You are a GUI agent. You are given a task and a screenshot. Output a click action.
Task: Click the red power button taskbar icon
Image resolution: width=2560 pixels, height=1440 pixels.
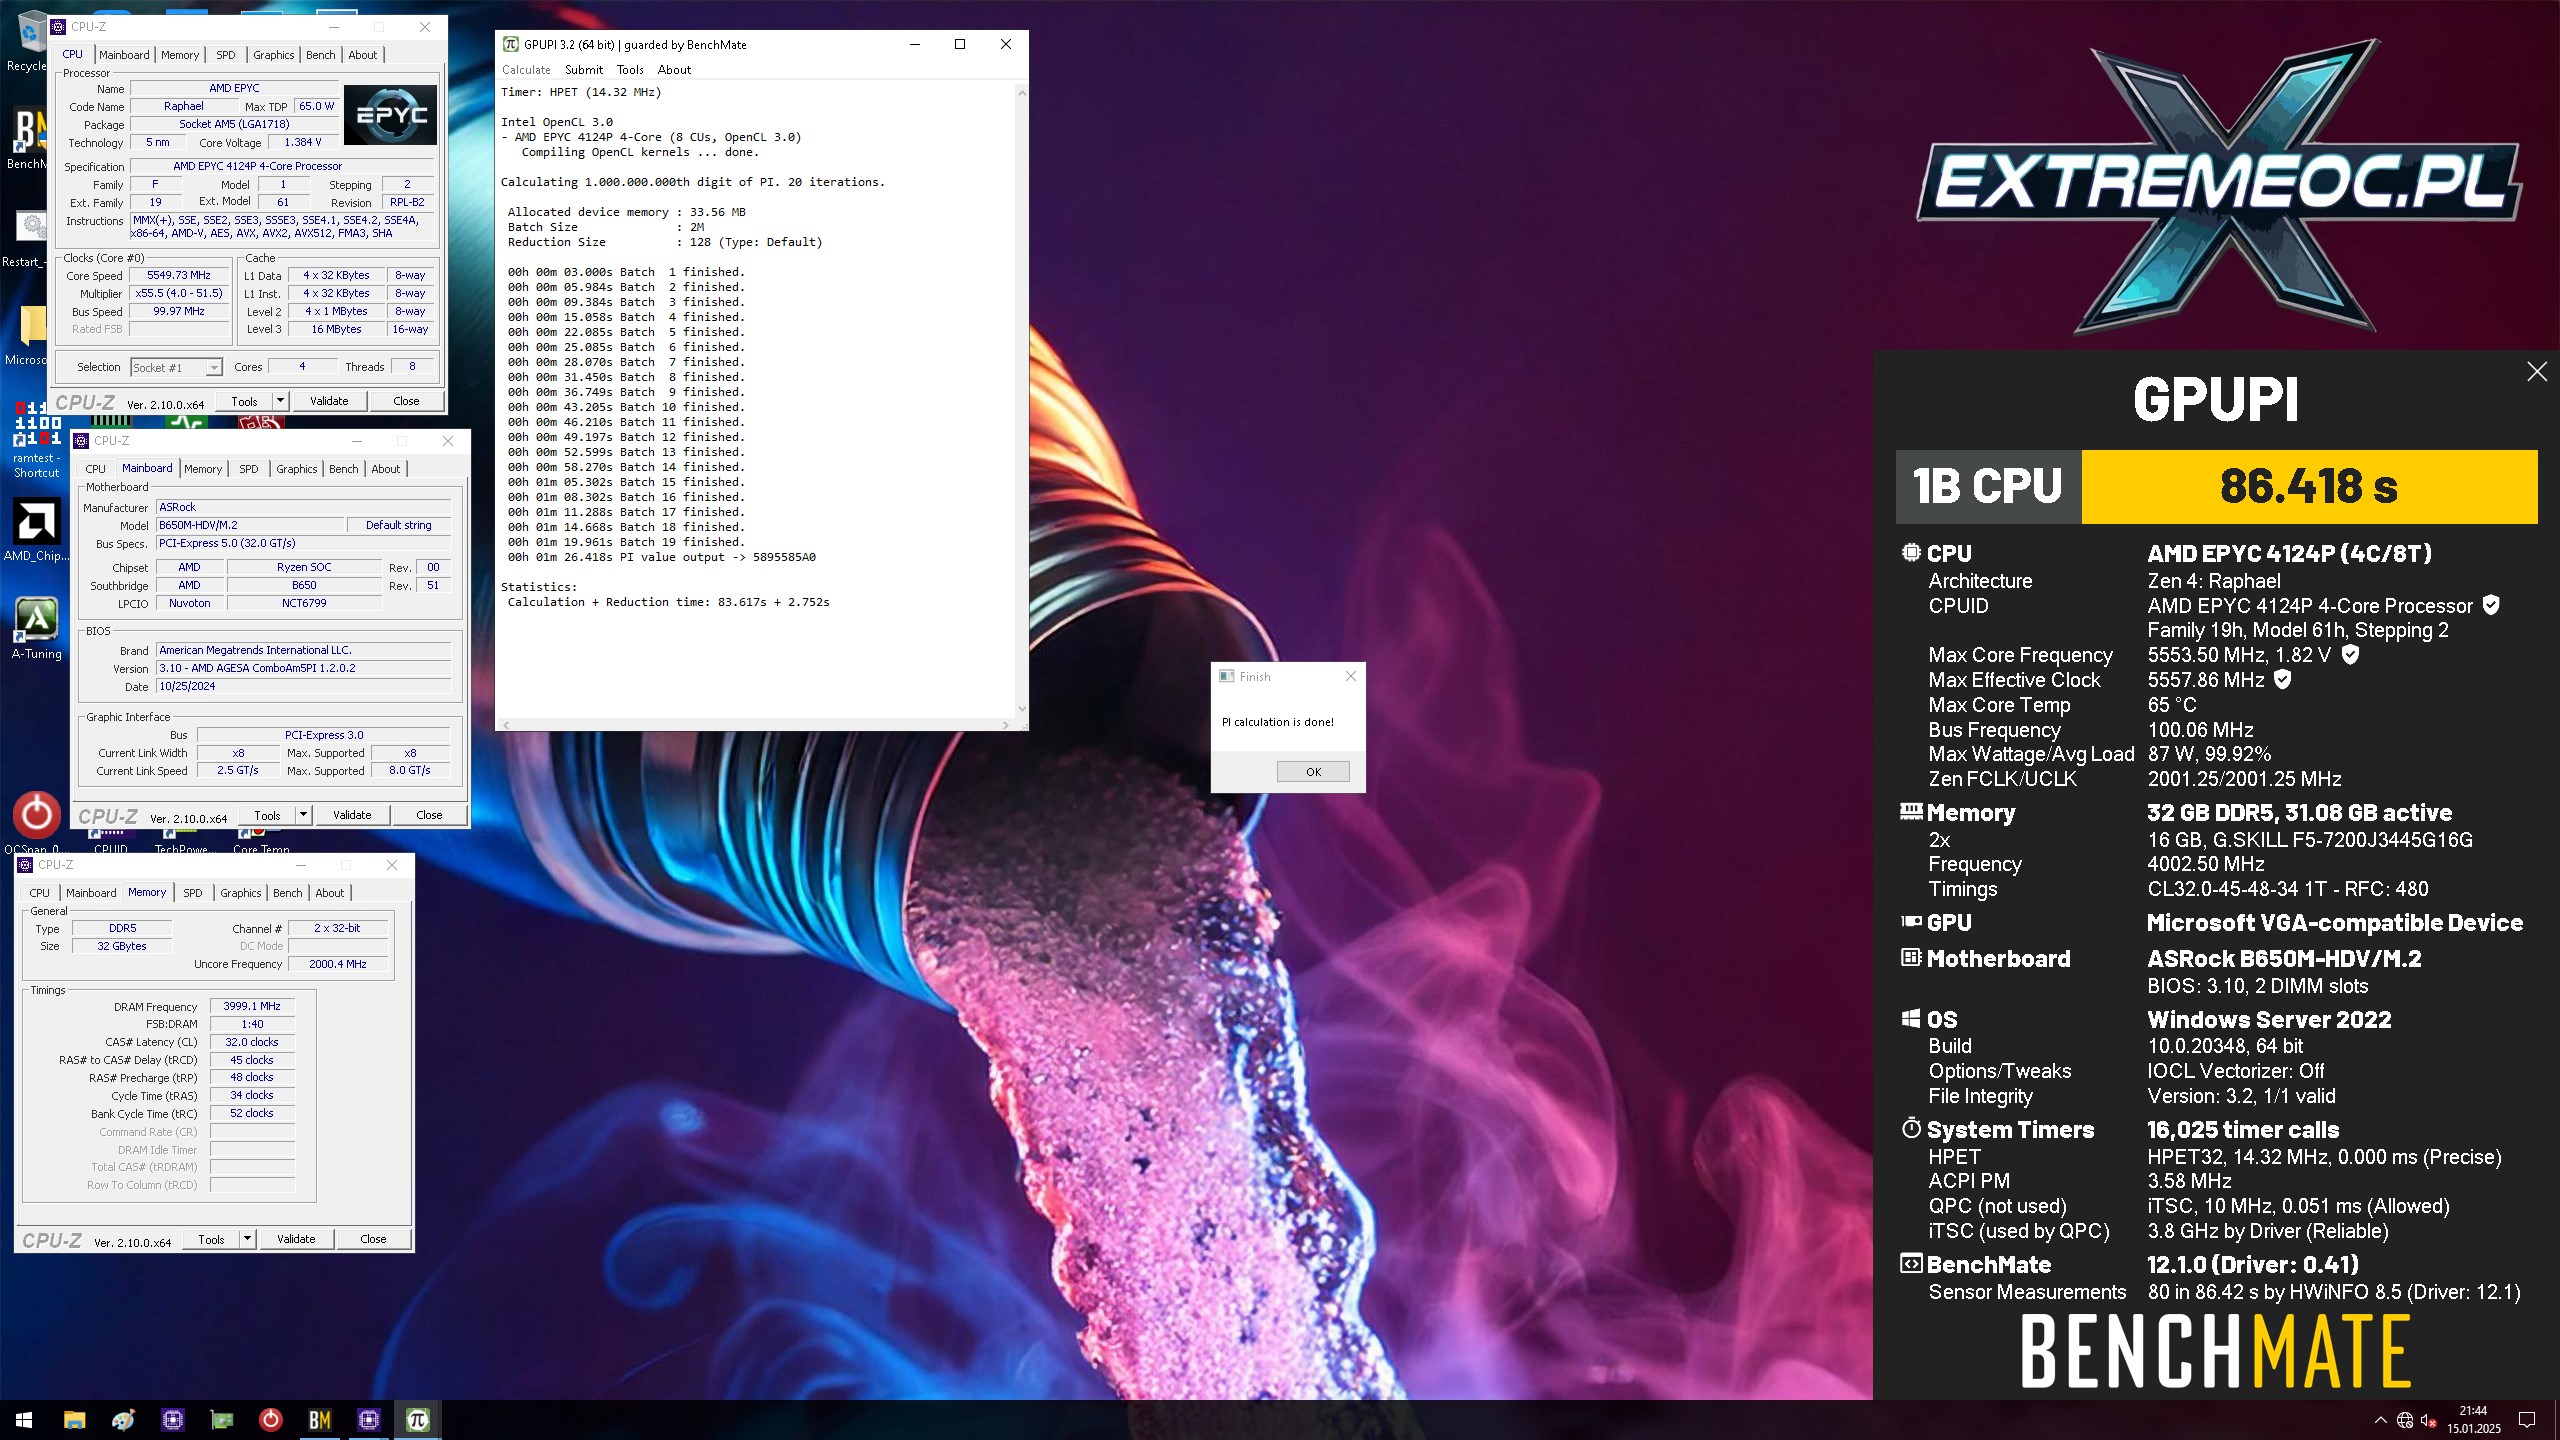pyautogui.click(x=270, y=1420)
